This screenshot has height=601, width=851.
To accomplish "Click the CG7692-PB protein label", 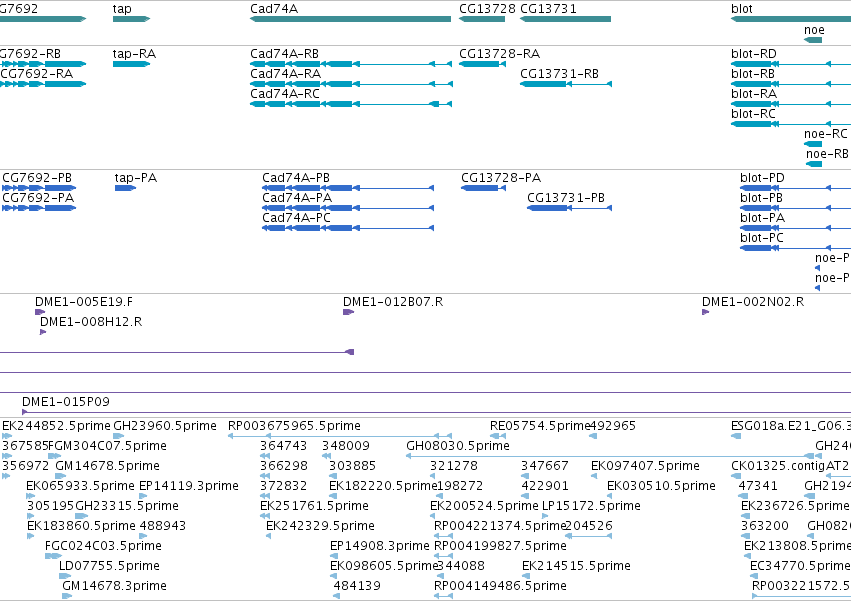I will tap(37, 178).
